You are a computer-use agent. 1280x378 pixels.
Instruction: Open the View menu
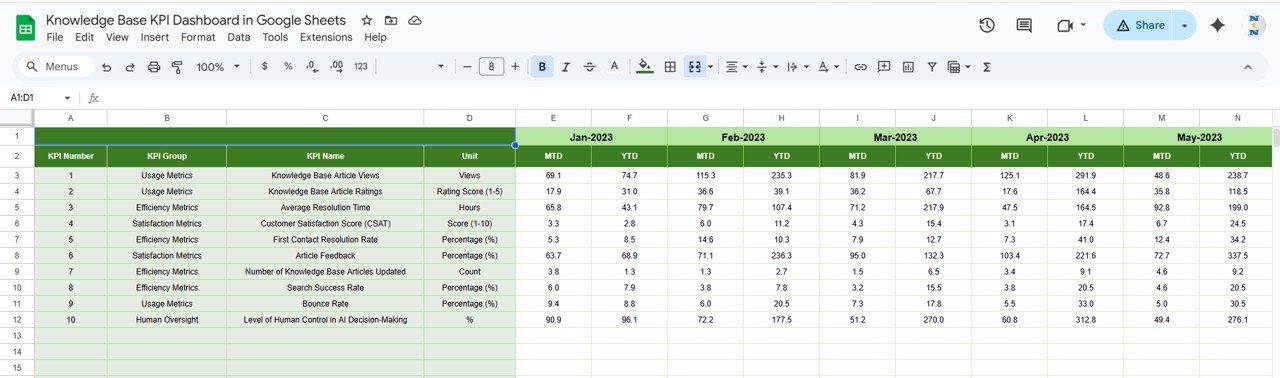click(x=117, y=37)
